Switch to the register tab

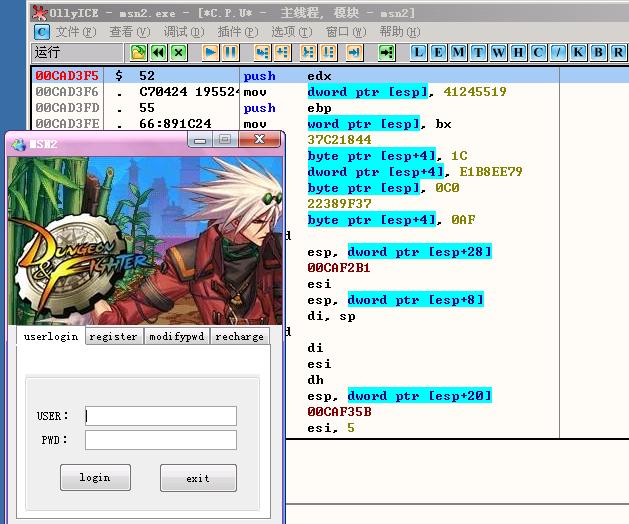tap(114, 336)
